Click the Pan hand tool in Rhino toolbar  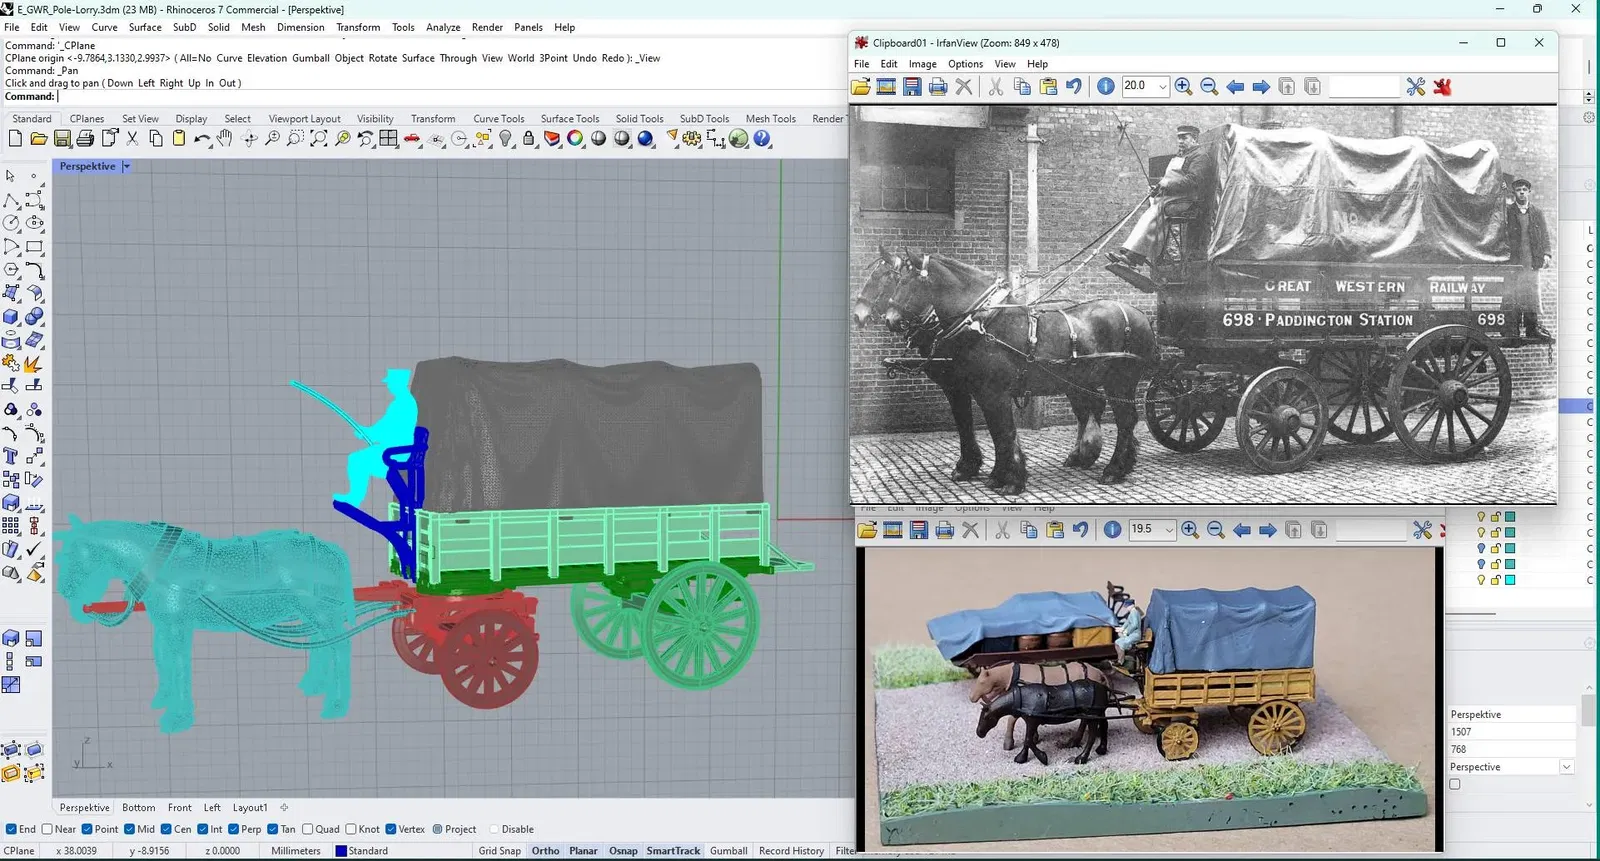click(x=225, y=139)
